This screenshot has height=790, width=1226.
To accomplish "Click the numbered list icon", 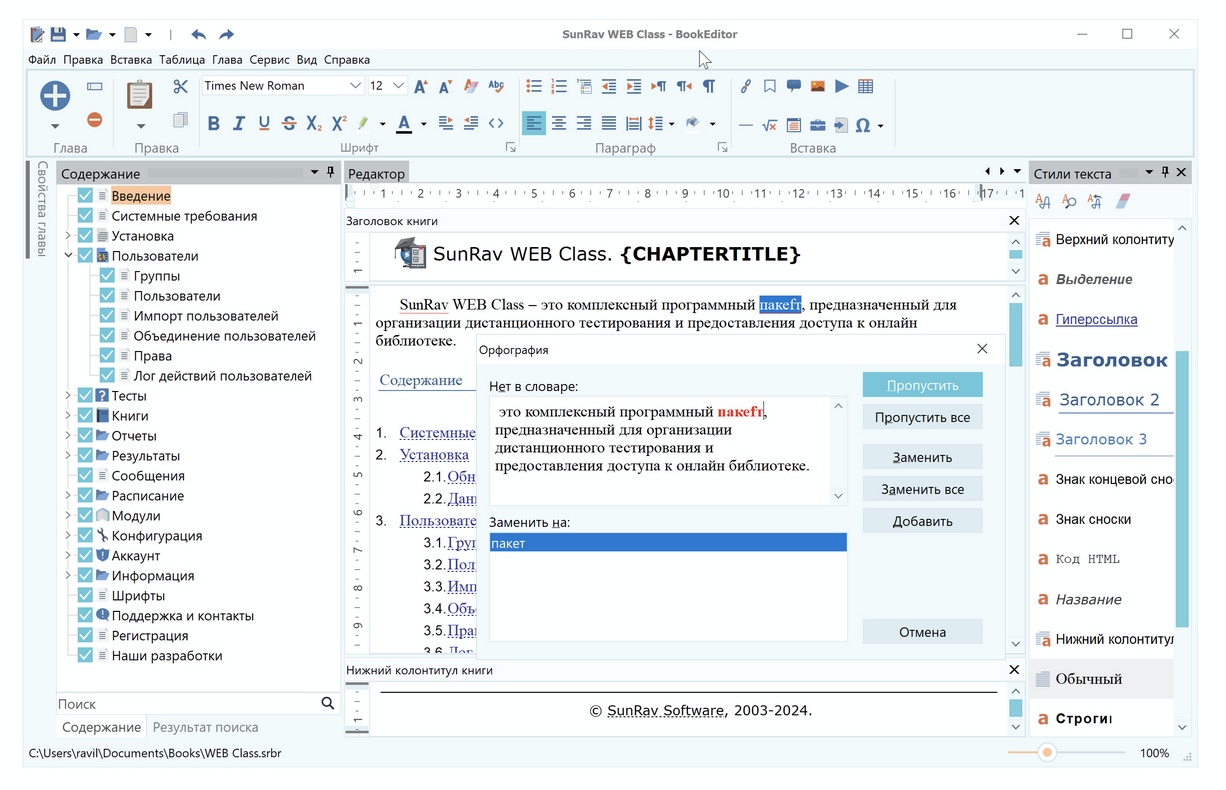I will tap(559, 86).
